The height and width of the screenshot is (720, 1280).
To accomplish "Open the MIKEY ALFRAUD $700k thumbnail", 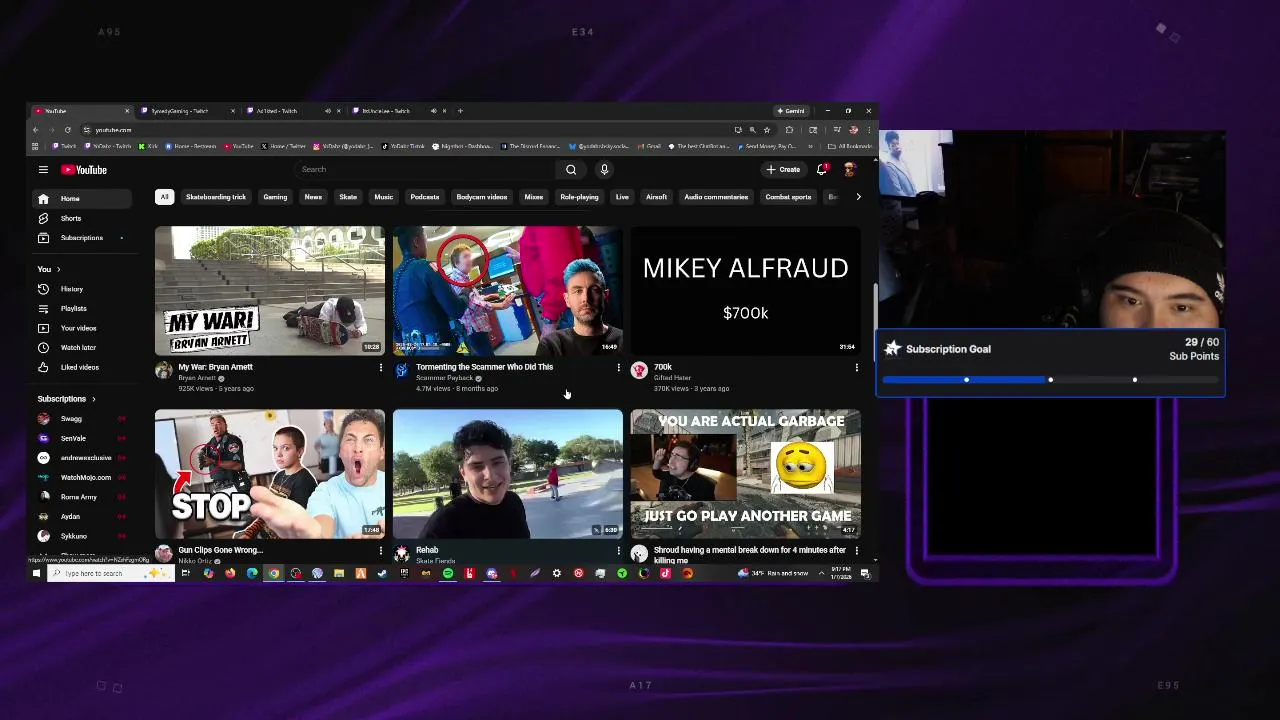I will (x=746, y=291).
